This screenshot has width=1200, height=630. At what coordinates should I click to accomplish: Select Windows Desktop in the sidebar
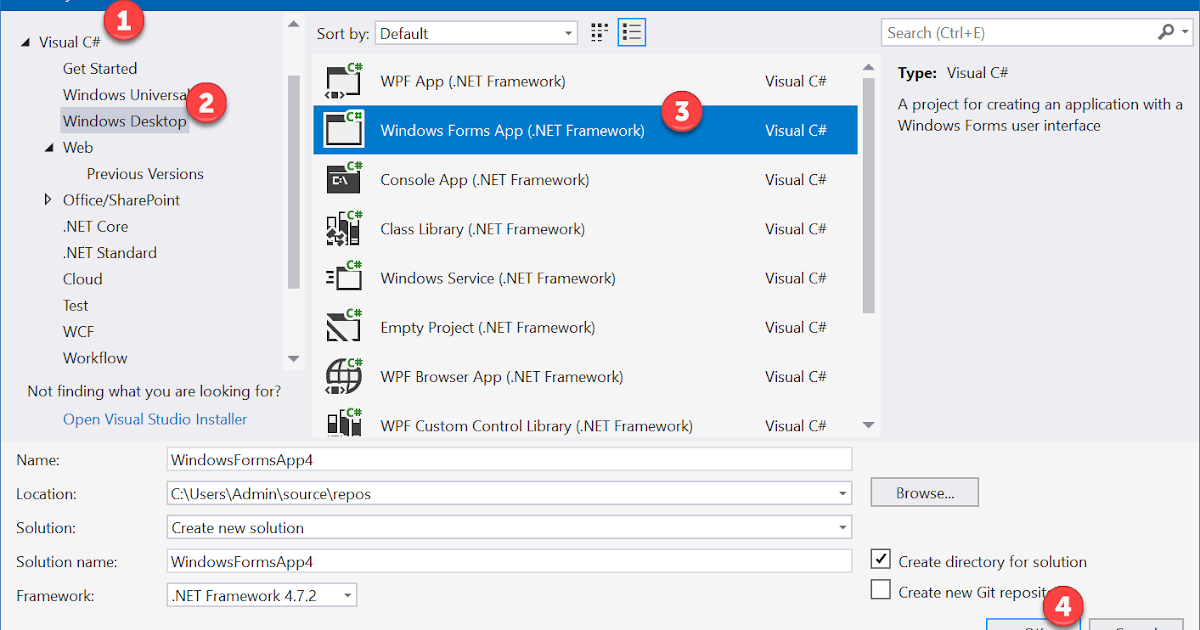[x=124, y=120]
